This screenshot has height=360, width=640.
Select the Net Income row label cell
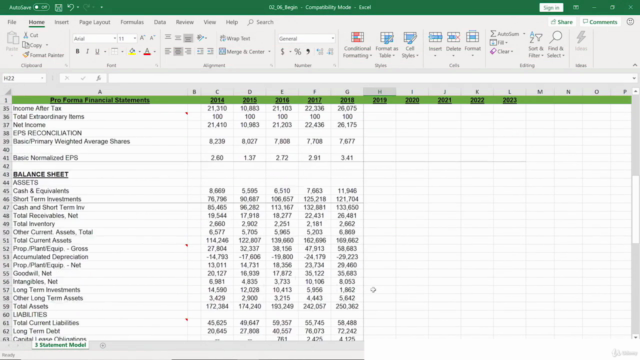tap(100, 125)
